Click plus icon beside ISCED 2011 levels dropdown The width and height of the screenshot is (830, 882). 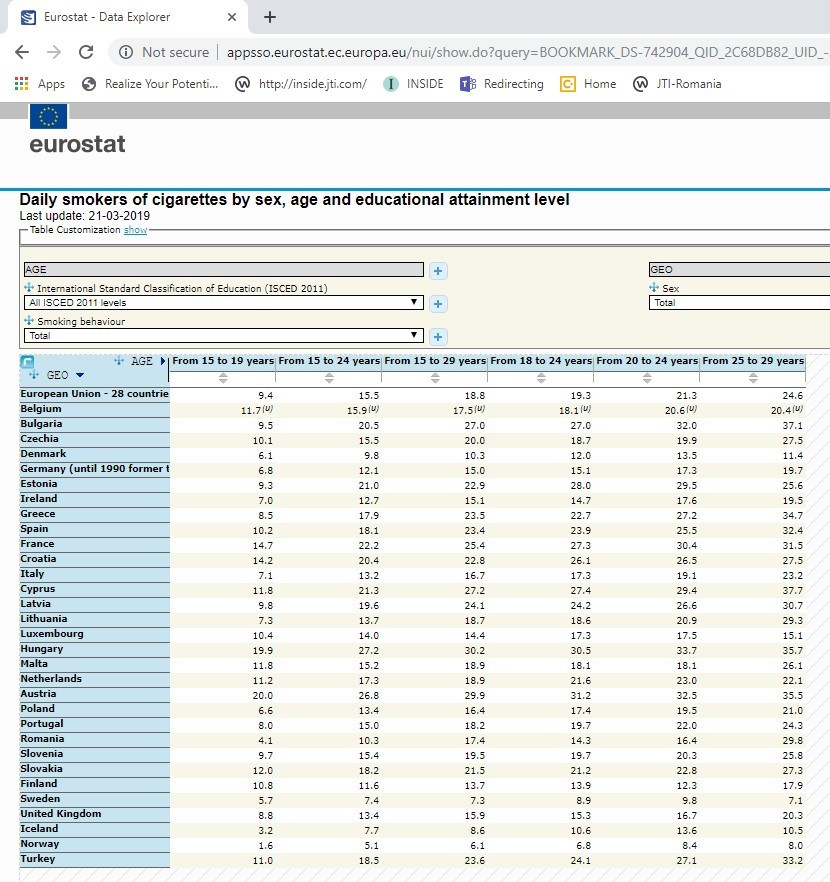[x=438, y=303]
